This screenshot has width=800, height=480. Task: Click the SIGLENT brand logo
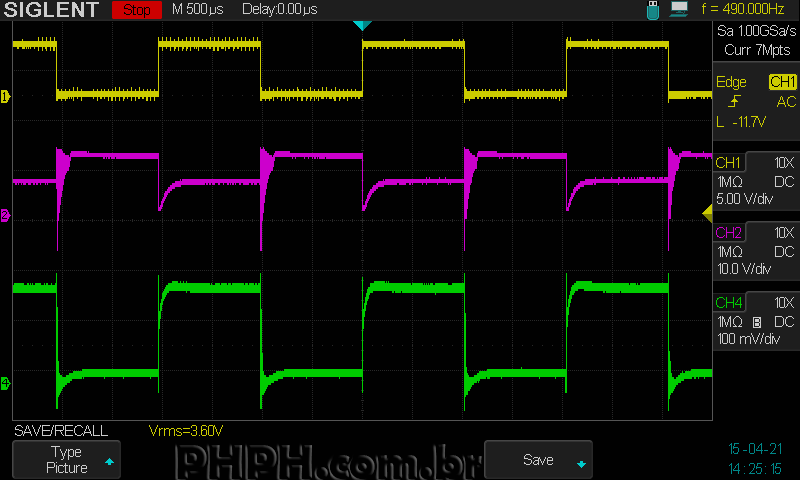51,10
